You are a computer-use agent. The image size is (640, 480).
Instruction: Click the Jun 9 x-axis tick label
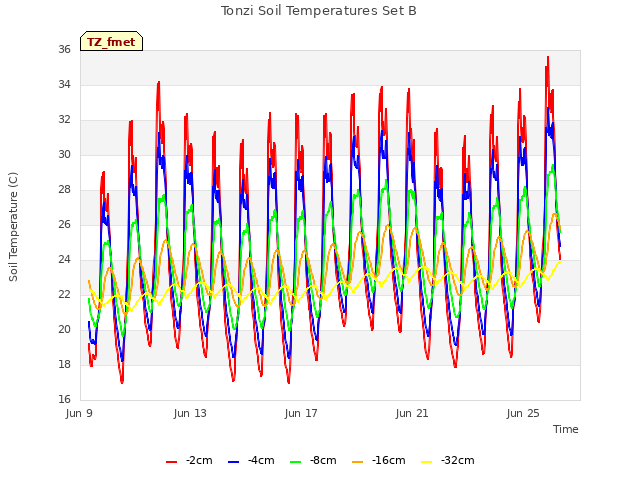79,413
